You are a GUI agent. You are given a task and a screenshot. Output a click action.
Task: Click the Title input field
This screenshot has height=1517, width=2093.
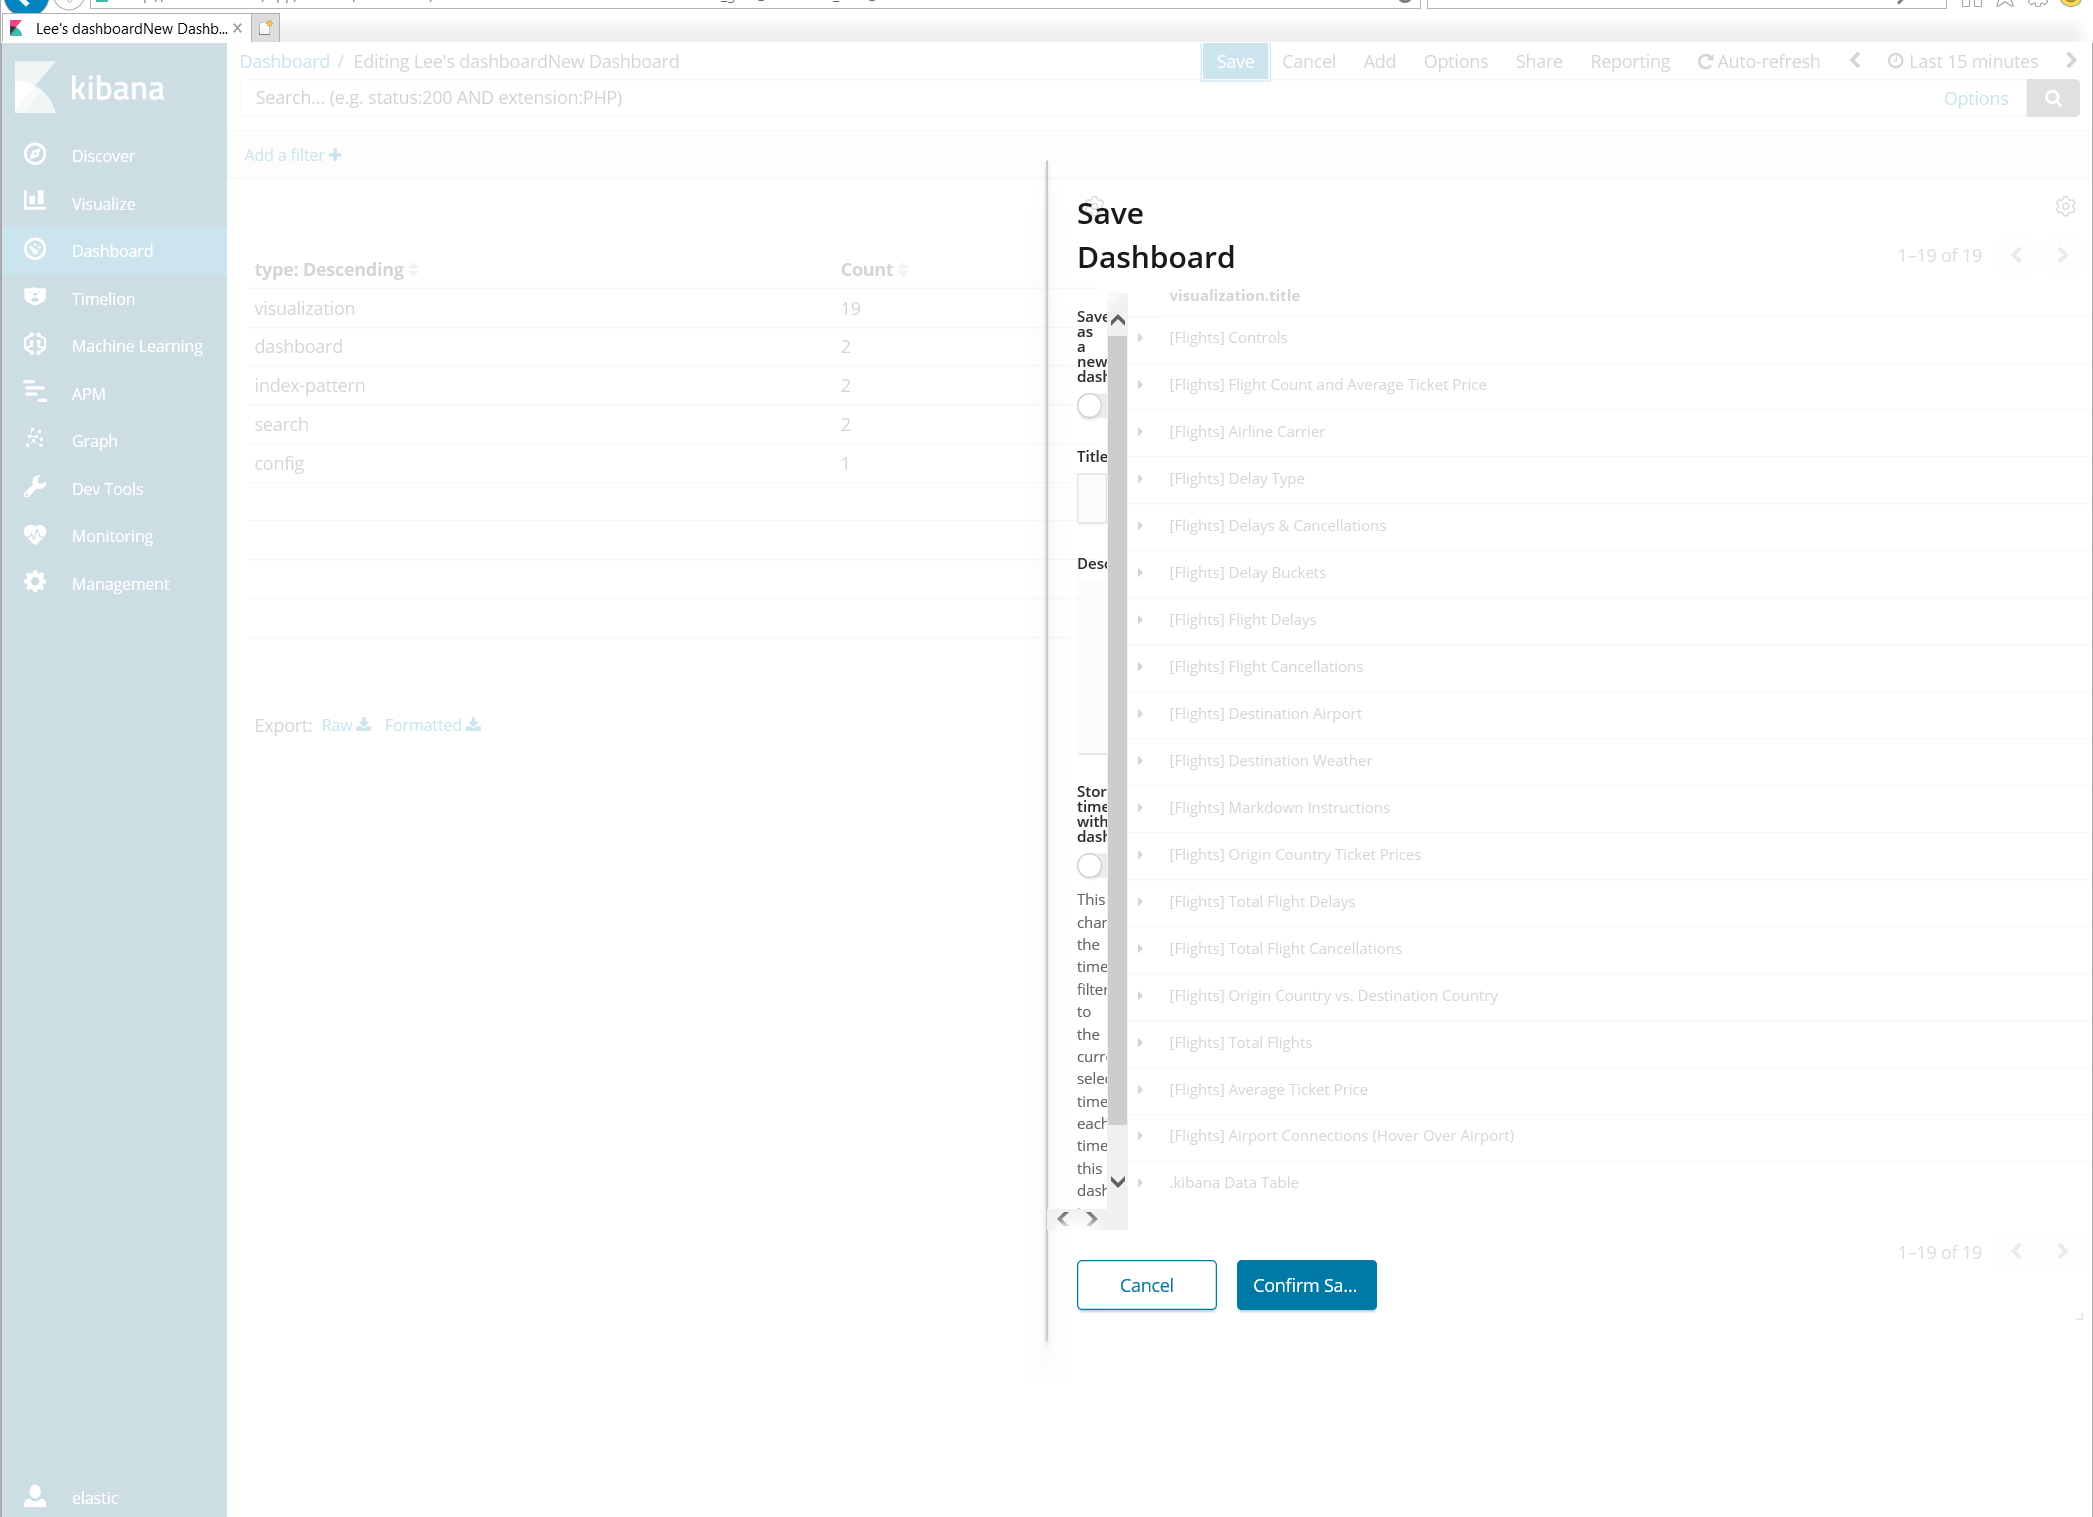click(1091, 498)
